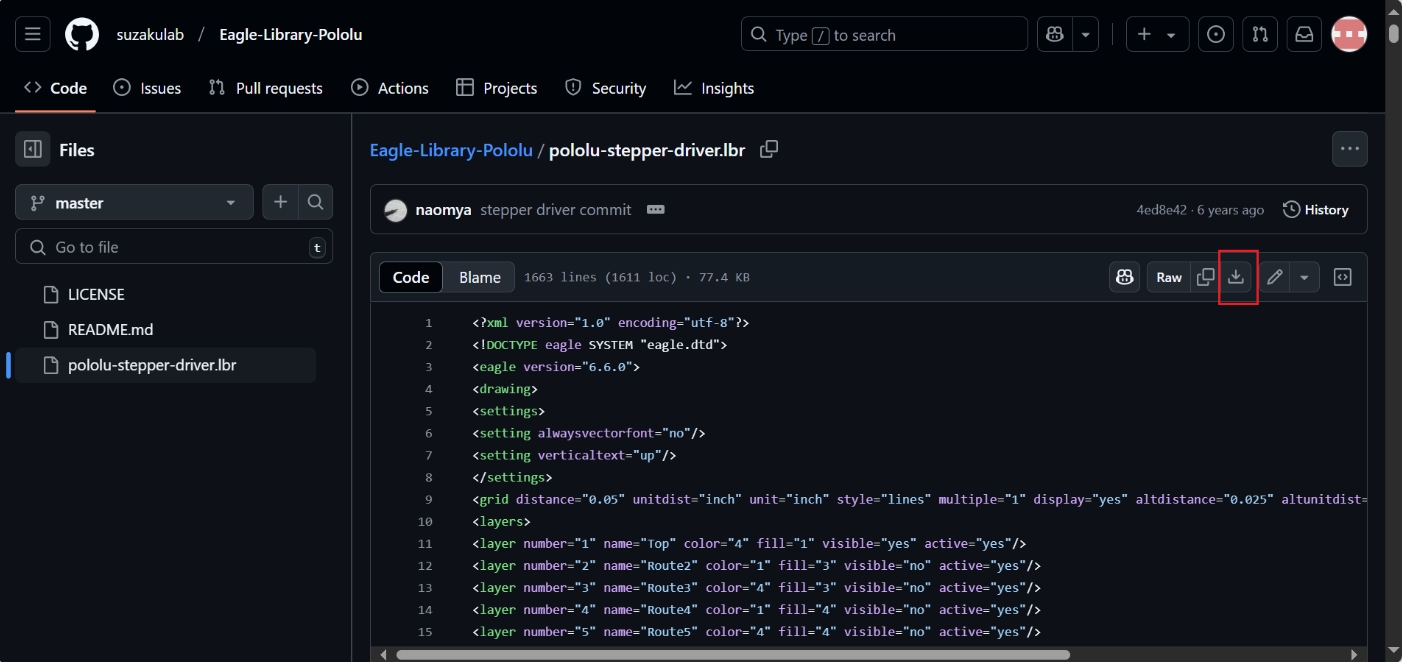Open naomya's author profile link
The width and height of the screenshot is (1402, 662).
[443, 210]
